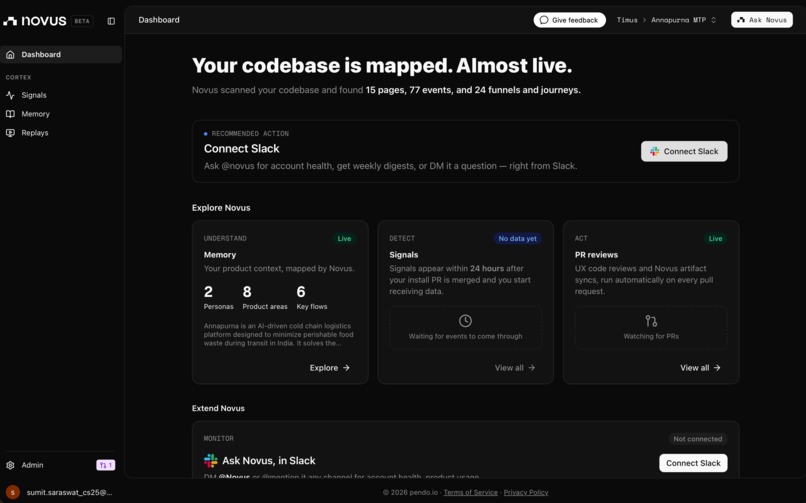This screenshot has height=503, width=806.
Task: Click Connect Slack in the Monitor card
Action: click(693, 463)
